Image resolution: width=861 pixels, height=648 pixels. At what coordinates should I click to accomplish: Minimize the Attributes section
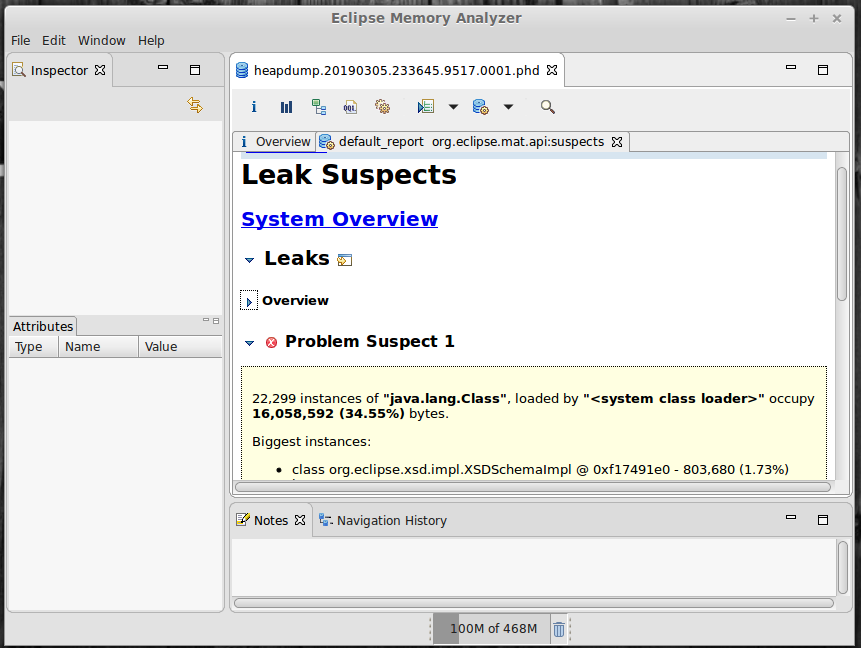pos(206,320)
